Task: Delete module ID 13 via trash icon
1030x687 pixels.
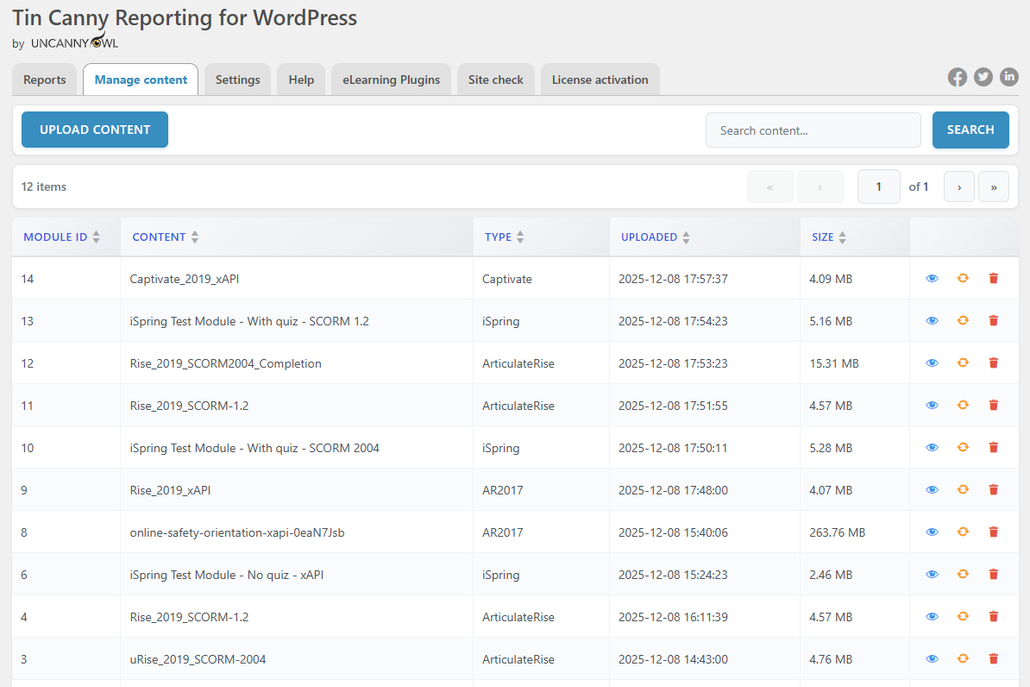Action: (x=993, y=321)
